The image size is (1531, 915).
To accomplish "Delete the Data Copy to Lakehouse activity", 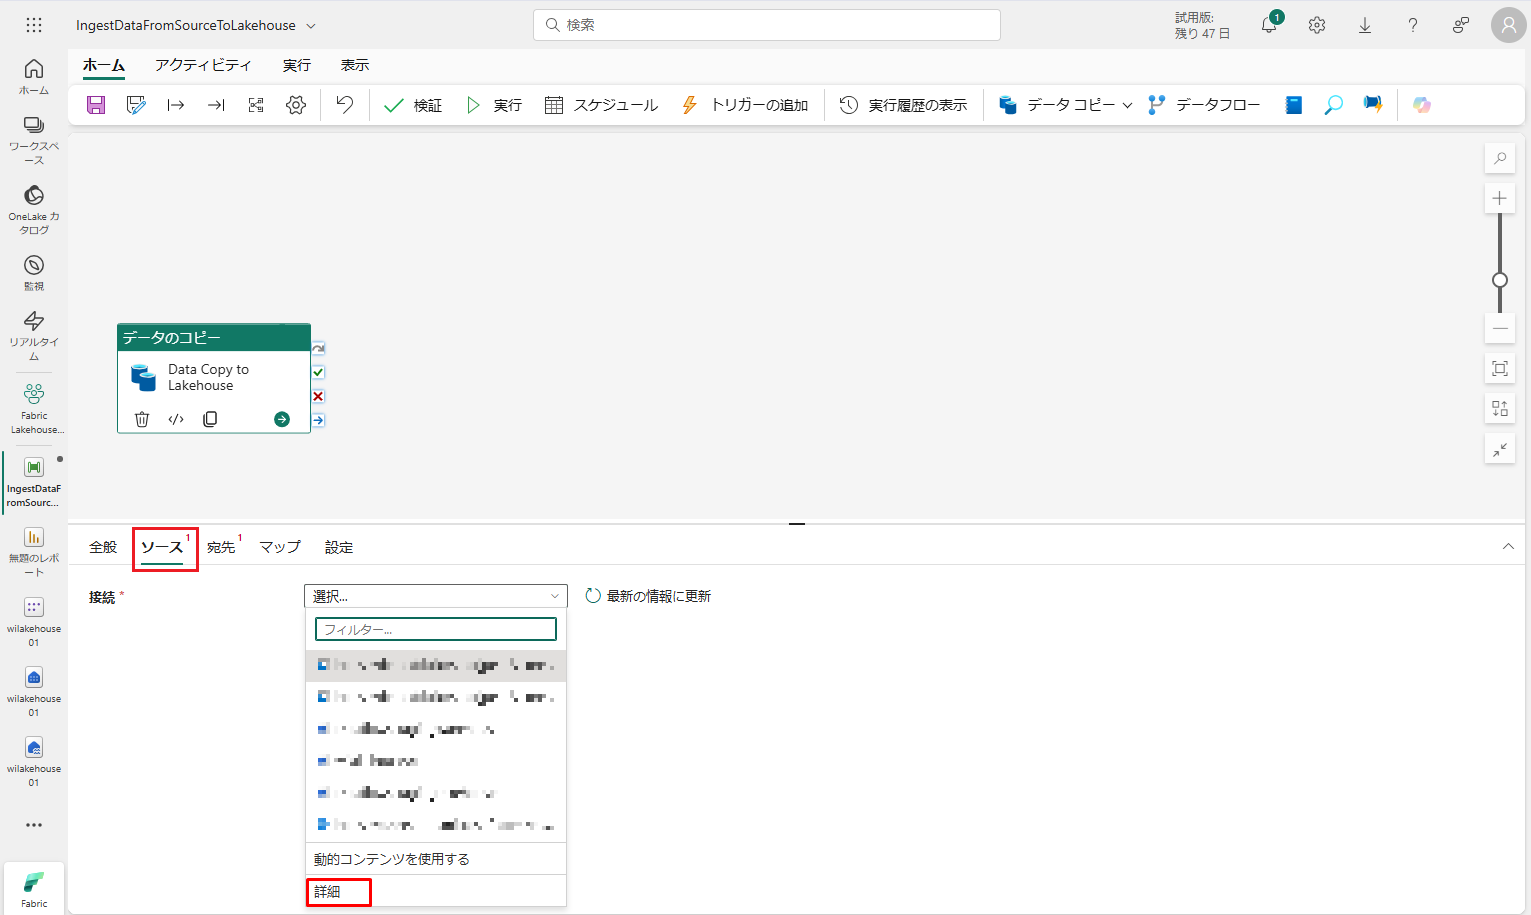I will click(142, 419).
